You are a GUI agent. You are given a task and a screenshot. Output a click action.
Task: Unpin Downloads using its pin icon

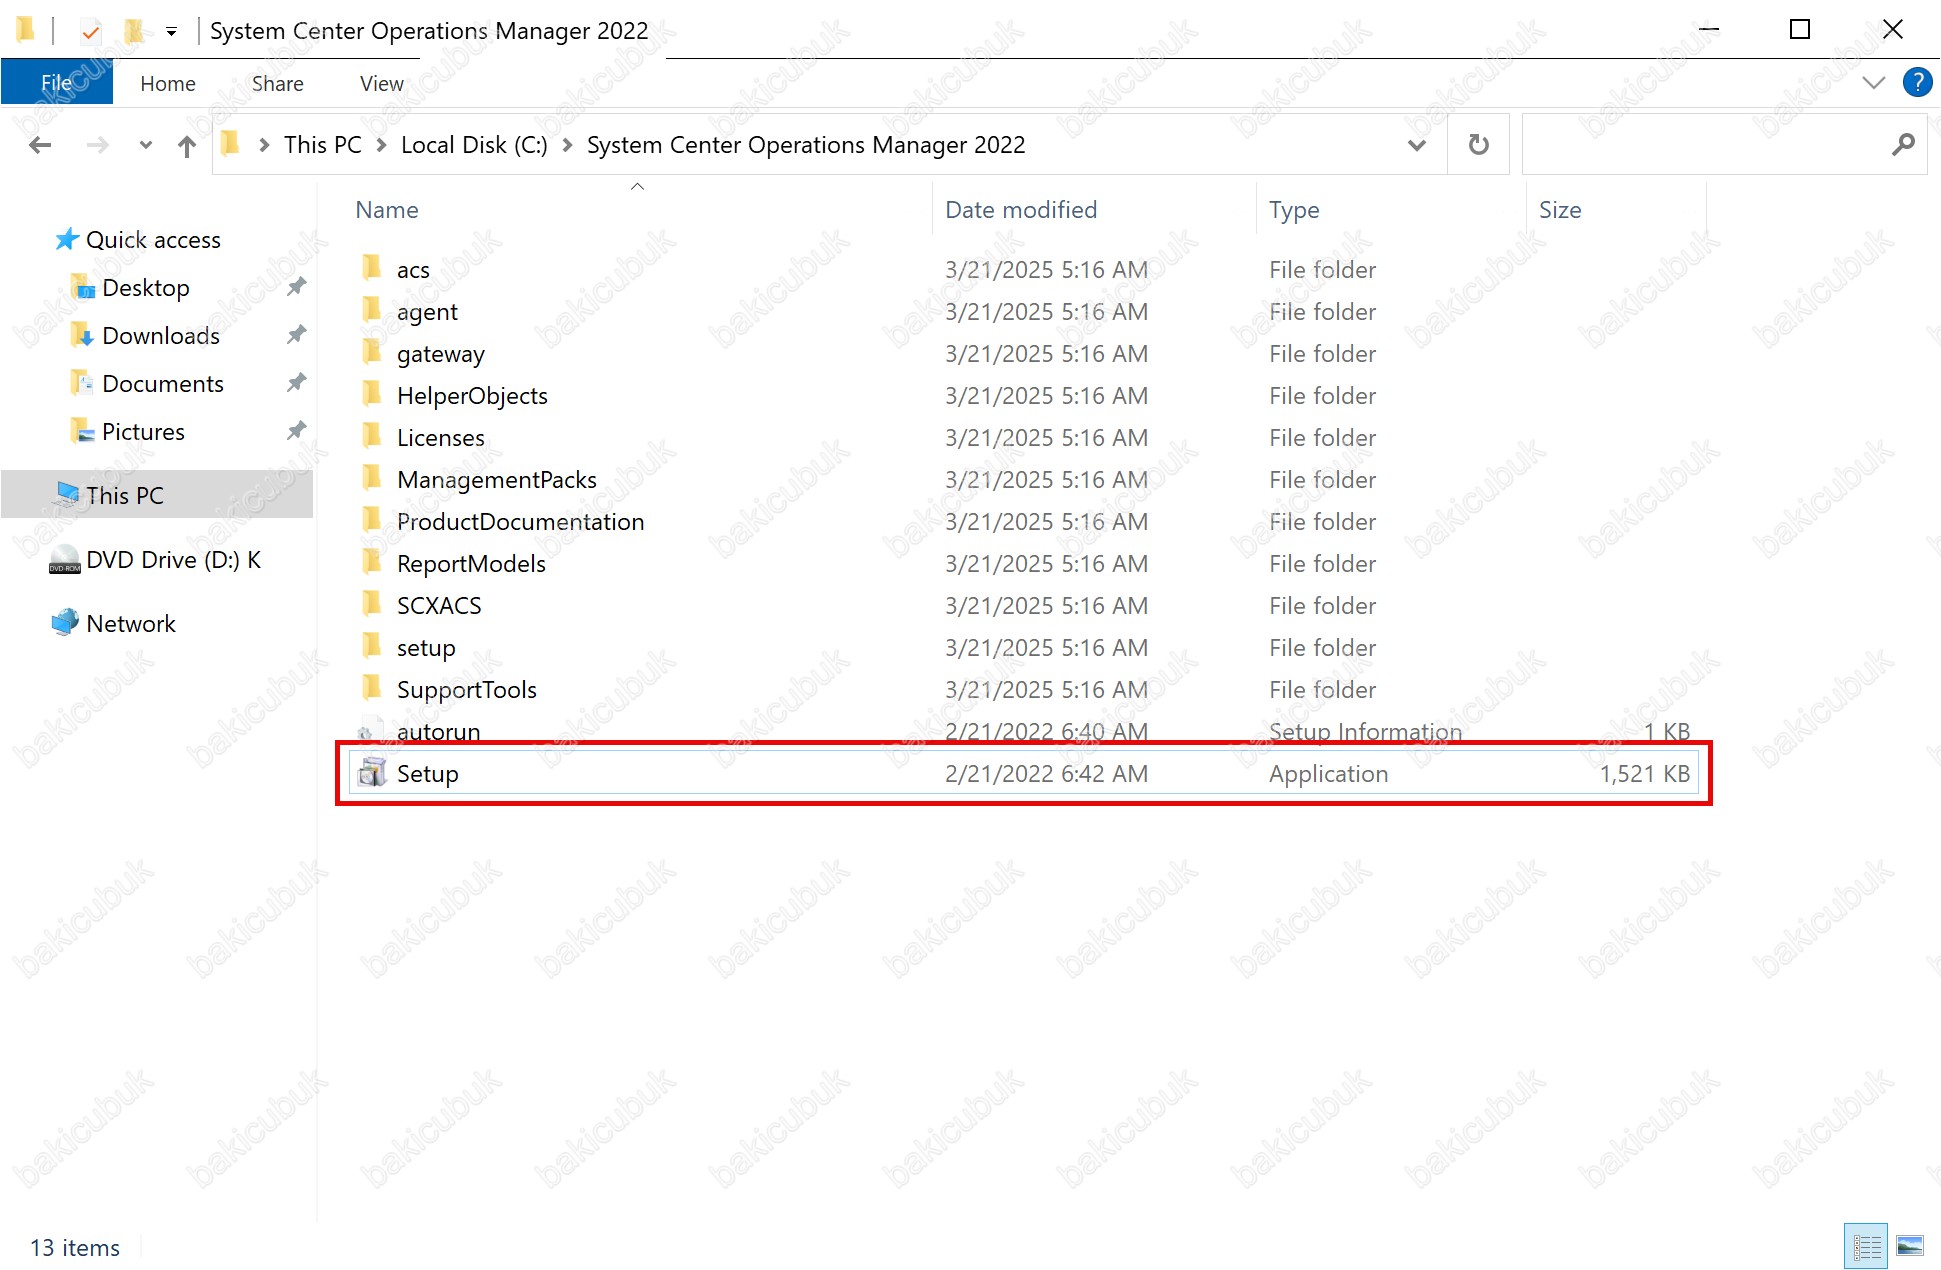296,335
